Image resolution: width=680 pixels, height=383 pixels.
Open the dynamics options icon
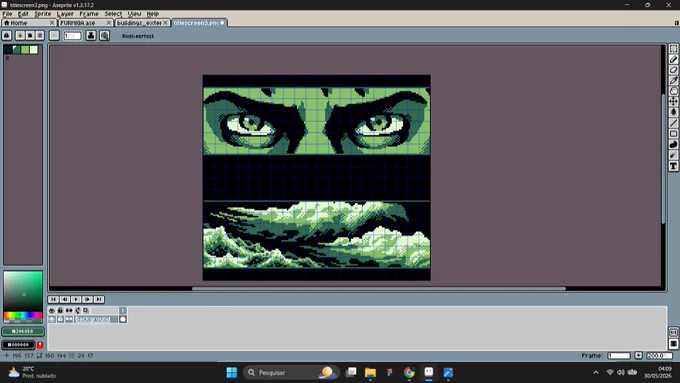coord(105,36)
